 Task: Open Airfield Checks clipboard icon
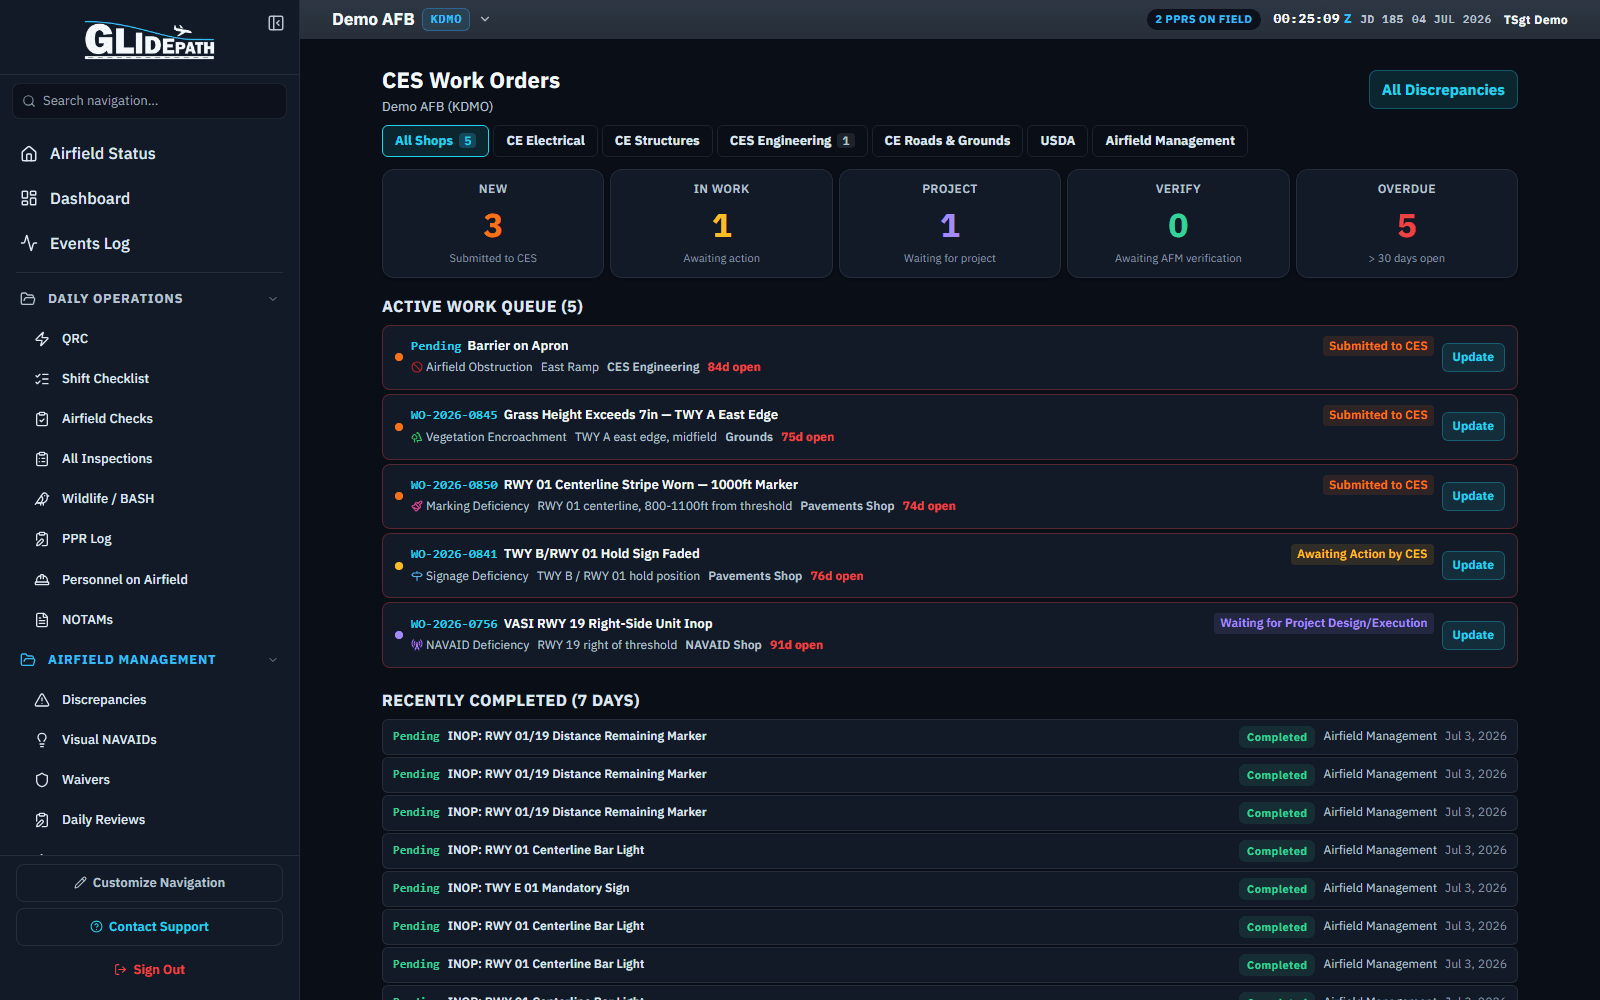pyautogui.click(x=42, y=419)
